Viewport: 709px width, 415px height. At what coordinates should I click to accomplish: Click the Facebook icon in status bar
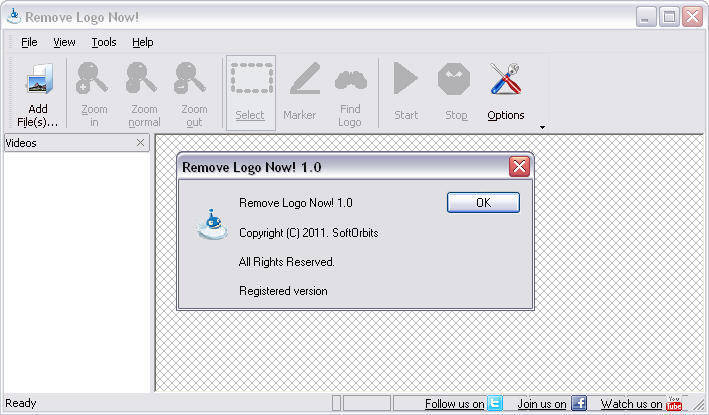click(579, 403)
